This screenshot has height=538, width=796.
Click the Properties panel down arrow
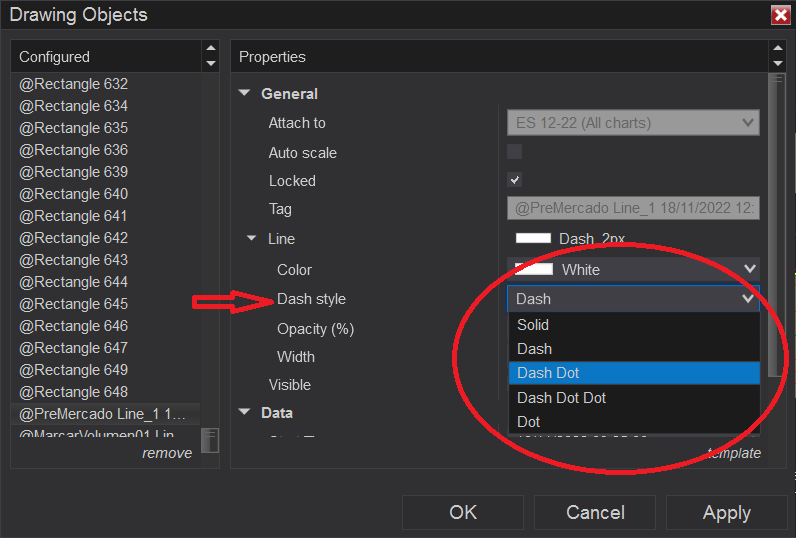(x=777, y=63)
